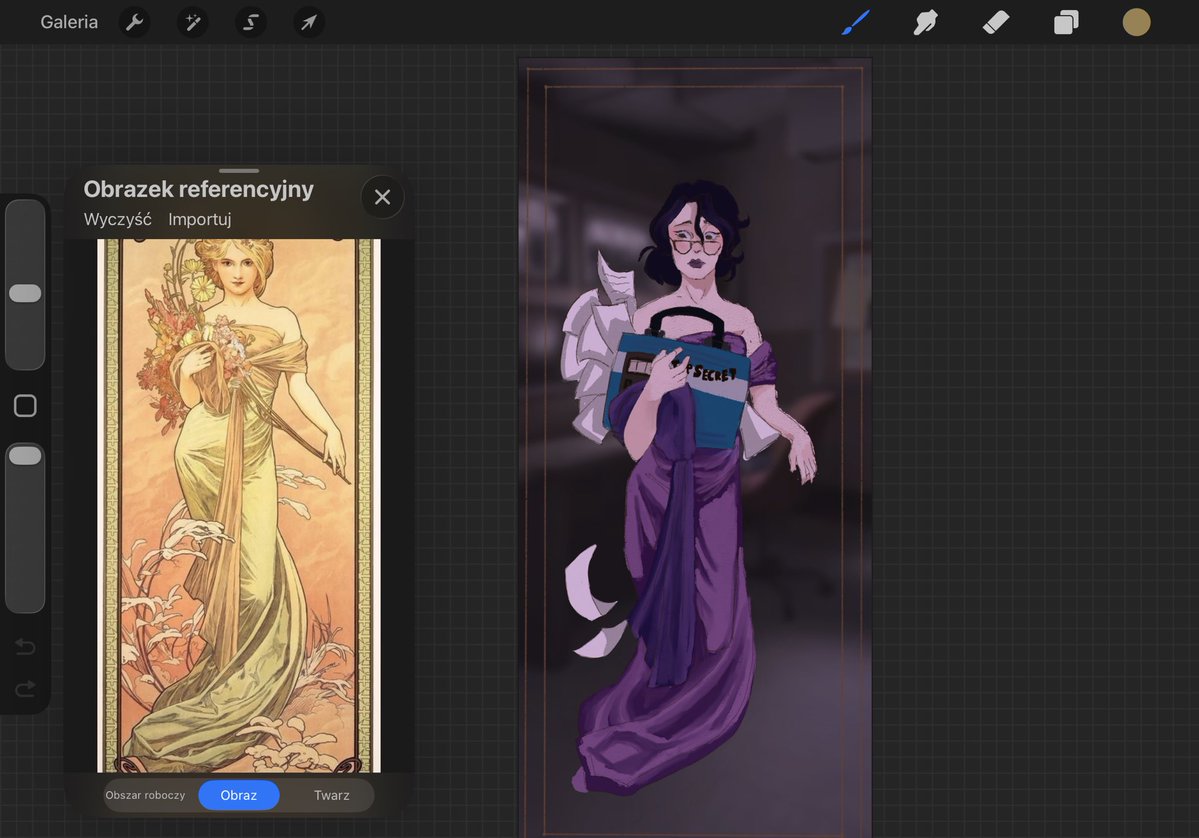This screenshot has height=838, width=1199.
Task: Click the Obrazek referencyjny title
Action: pyautogui.click(x=198, y=189)
